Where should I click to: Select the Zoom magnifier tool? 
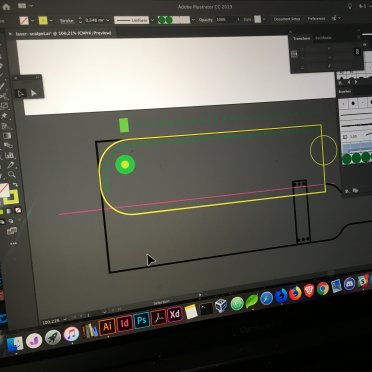point(12,174)
